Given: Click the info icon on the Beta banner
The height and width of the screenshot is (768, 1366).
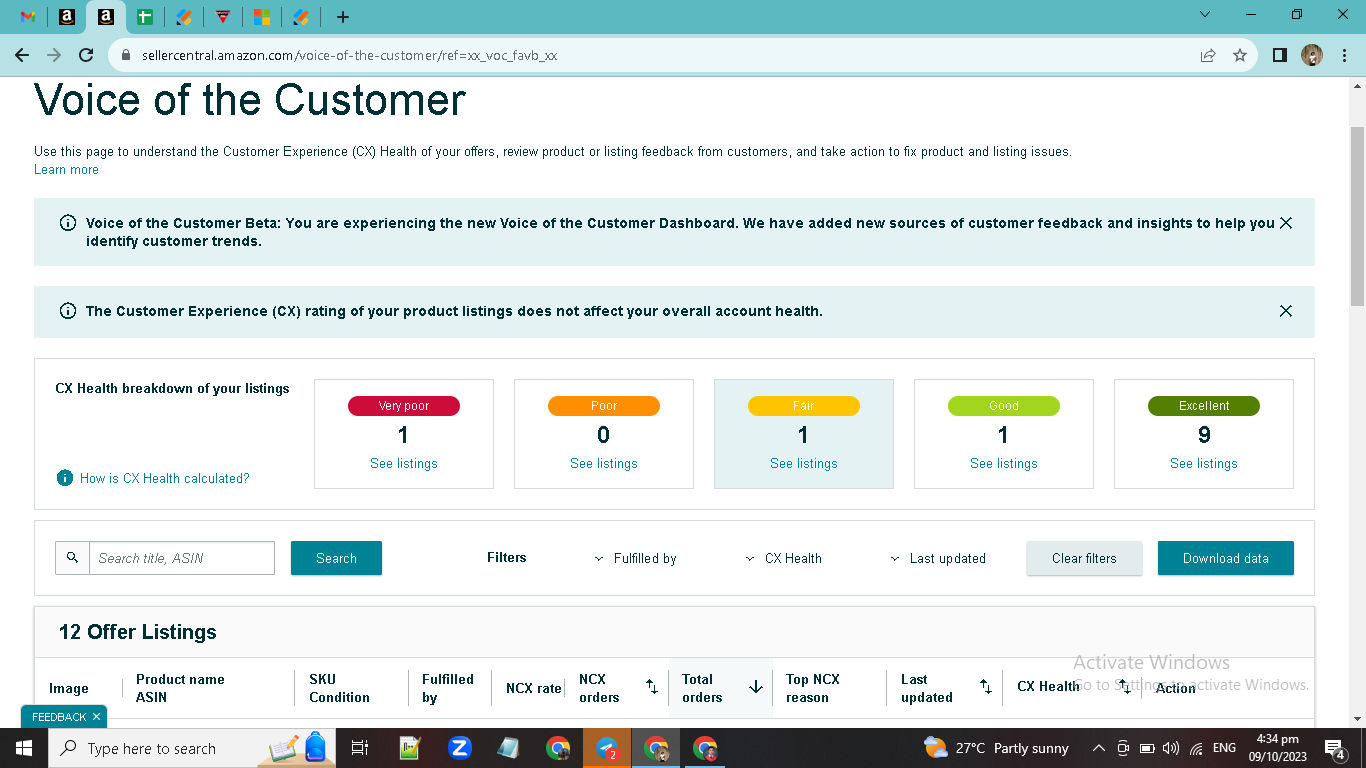Looking at the screenshot, I should click(x=68, y=223).
